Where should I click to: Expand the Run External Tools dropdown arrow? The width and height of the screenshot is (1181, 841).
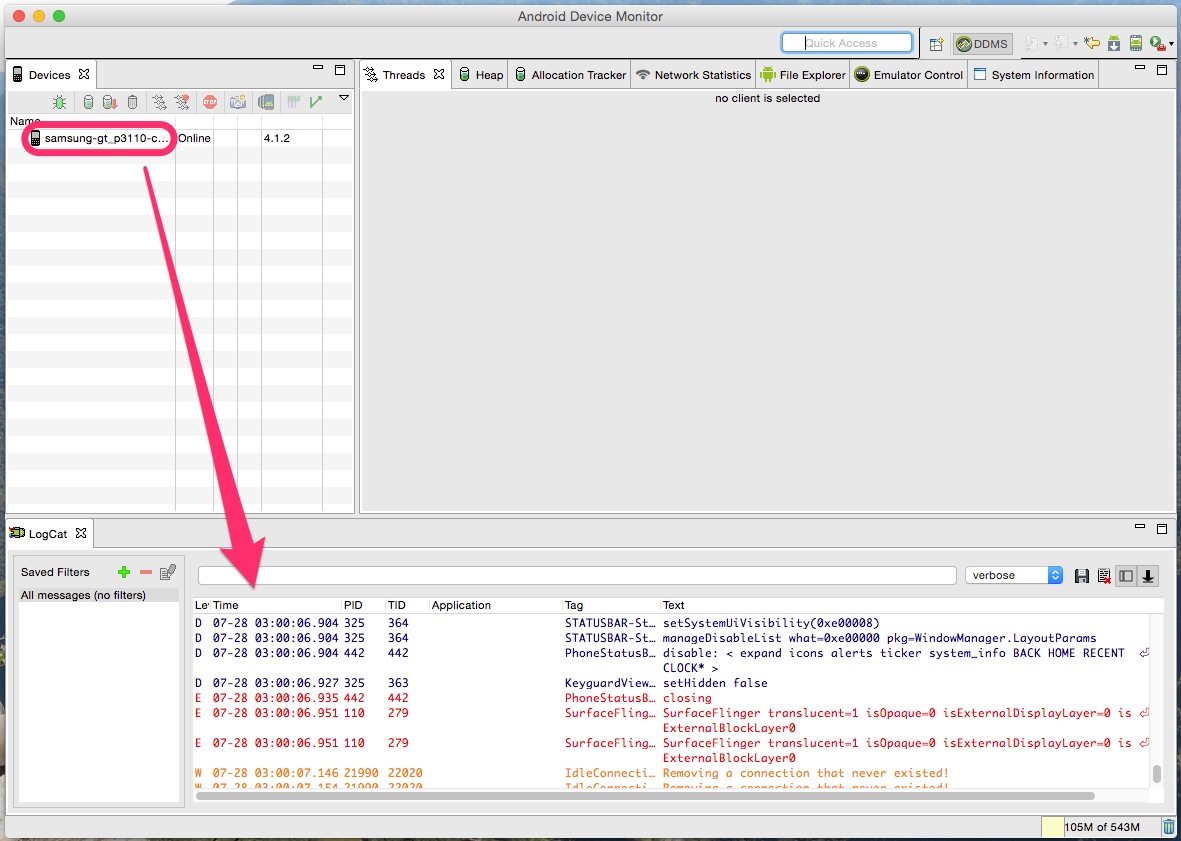[x=1171, y=45]
